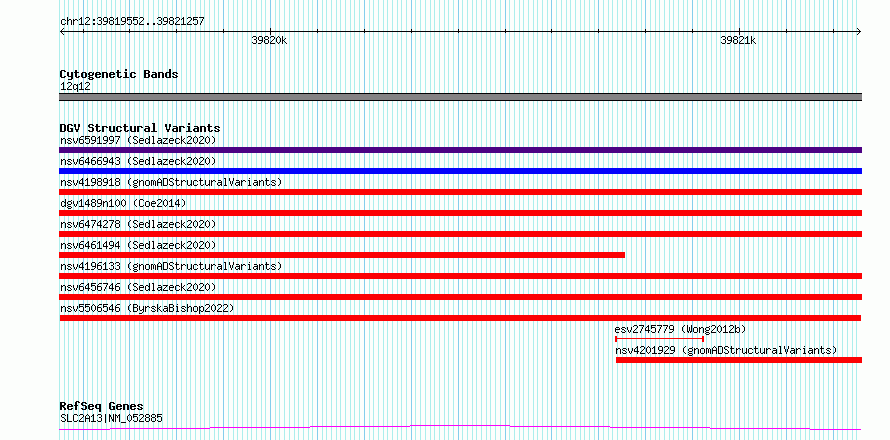The height and width of the screenshot is (440, 890).
Task: Open nsv4196133 gnomADStructuralVariants label
Action: point(171,266)
